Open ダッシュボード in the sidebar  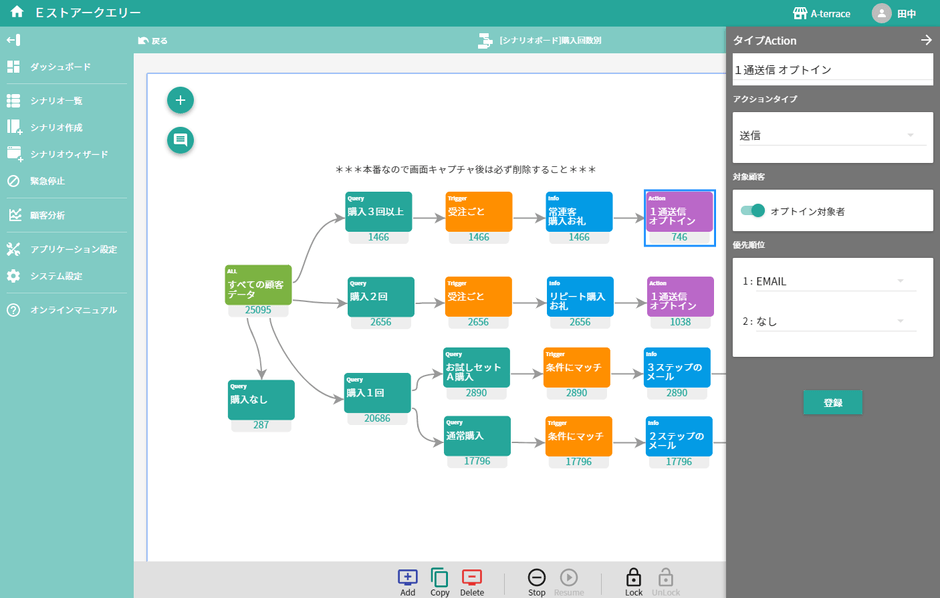coord(60,67)
